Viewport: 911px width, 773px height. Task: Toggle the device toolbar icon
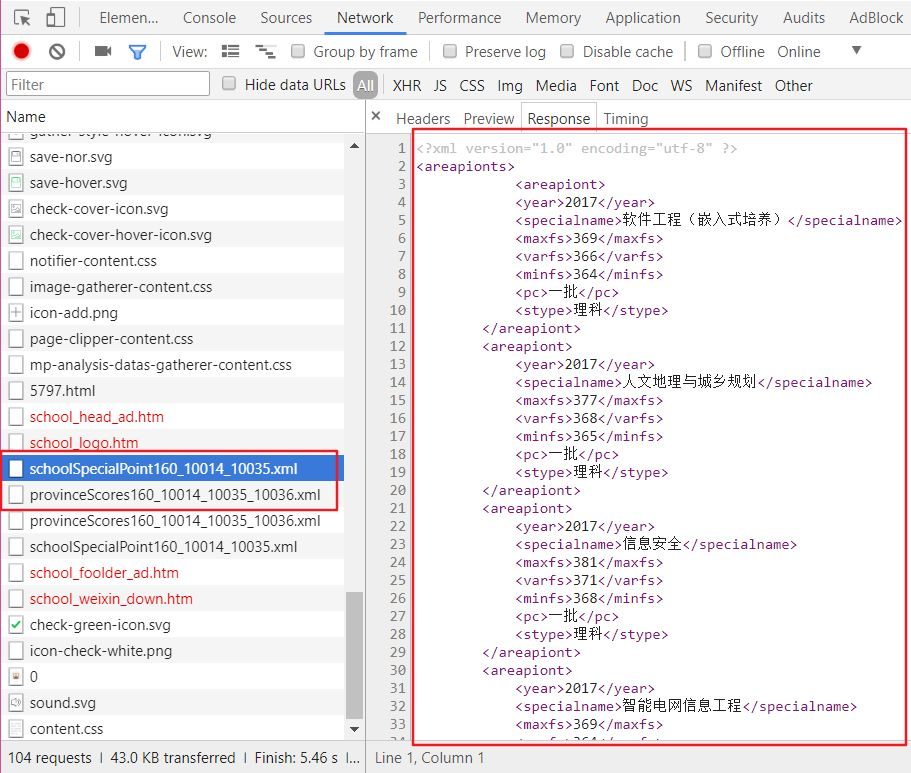point(55,17)
